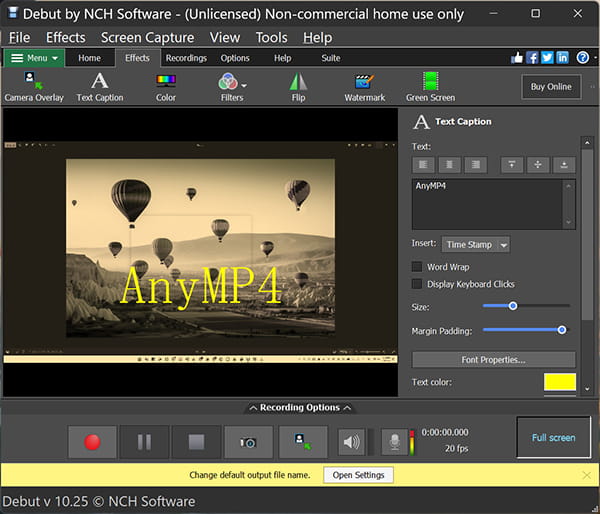Open the green Menu dropdown
Screen dimensions: 600x514
click(34, 58)
